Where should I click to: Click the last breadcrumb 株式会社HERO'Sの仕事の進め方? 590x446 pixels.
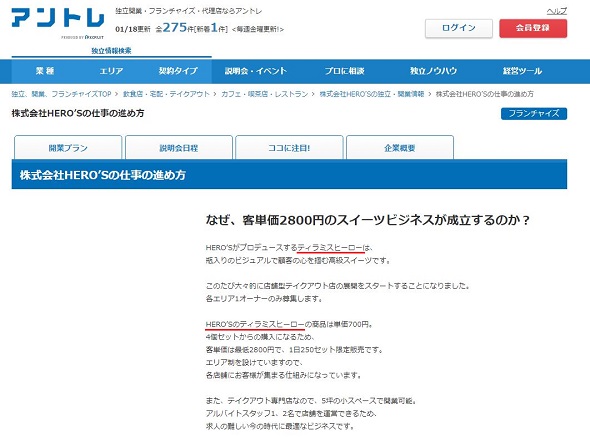485,94
